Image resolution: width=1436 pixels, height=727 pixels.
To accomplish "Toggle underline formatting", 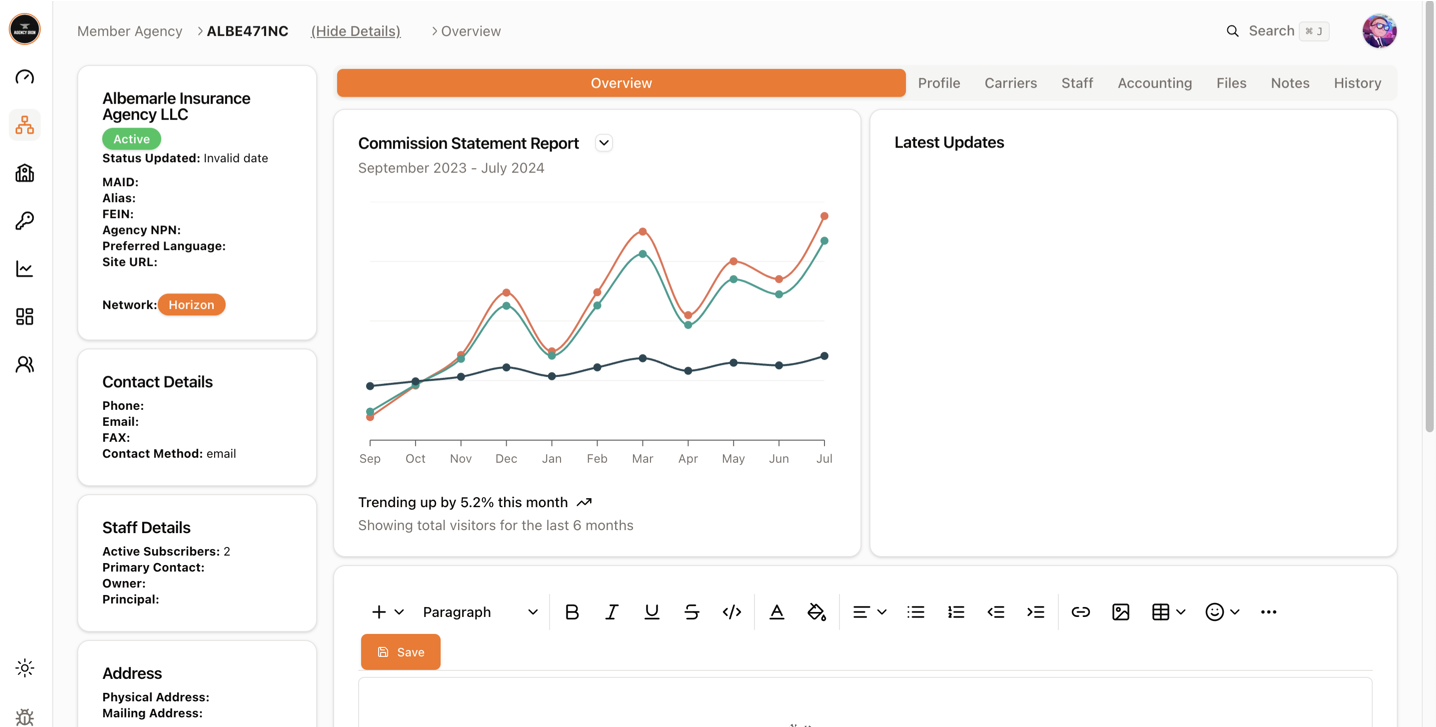I will point(652,612).
